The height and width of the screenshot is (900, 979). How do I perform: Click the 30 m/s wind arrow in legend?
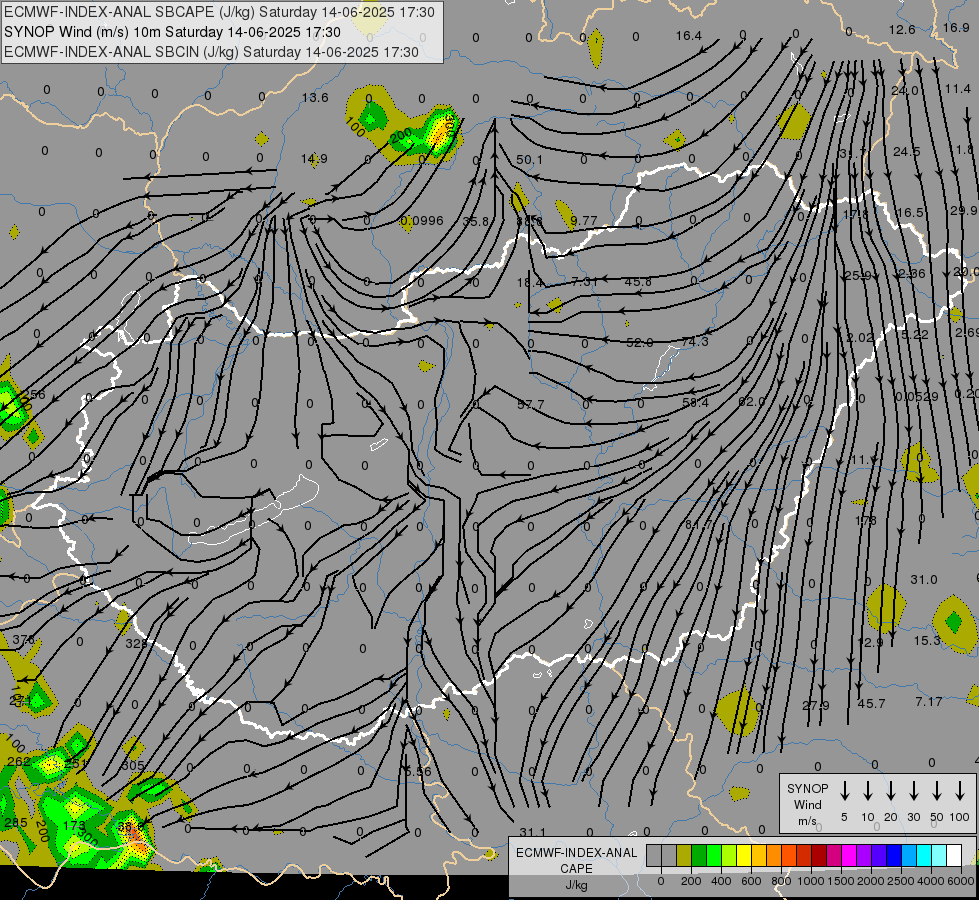tap(913, 791)
